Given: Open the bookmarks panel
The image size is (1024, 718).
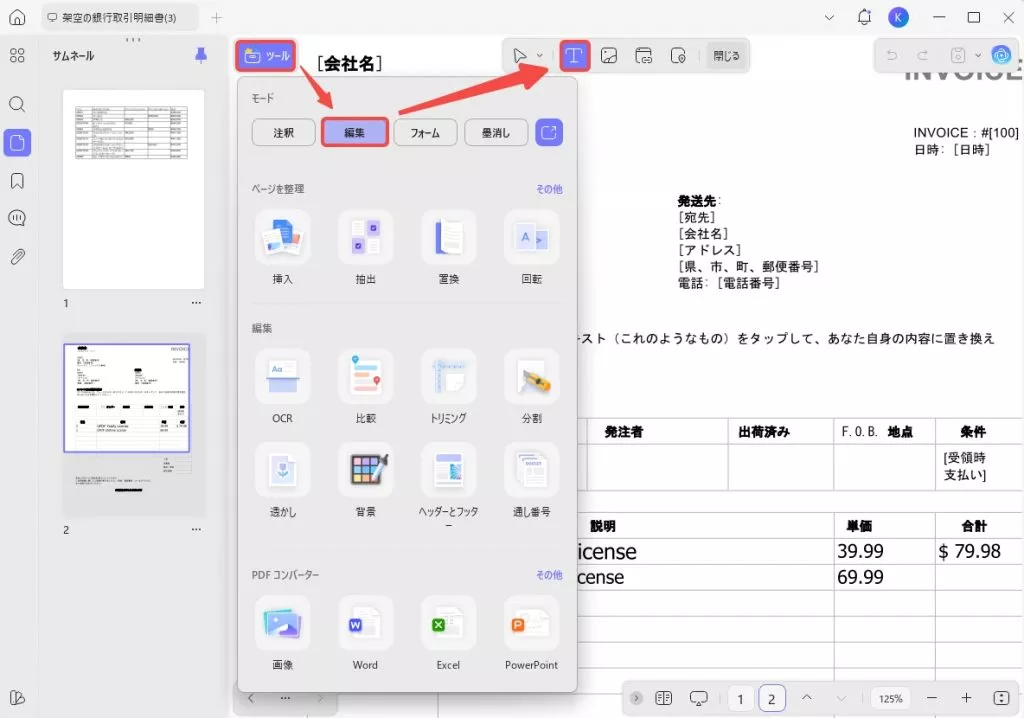Looking at the screenshot, I should coord(17,181).
